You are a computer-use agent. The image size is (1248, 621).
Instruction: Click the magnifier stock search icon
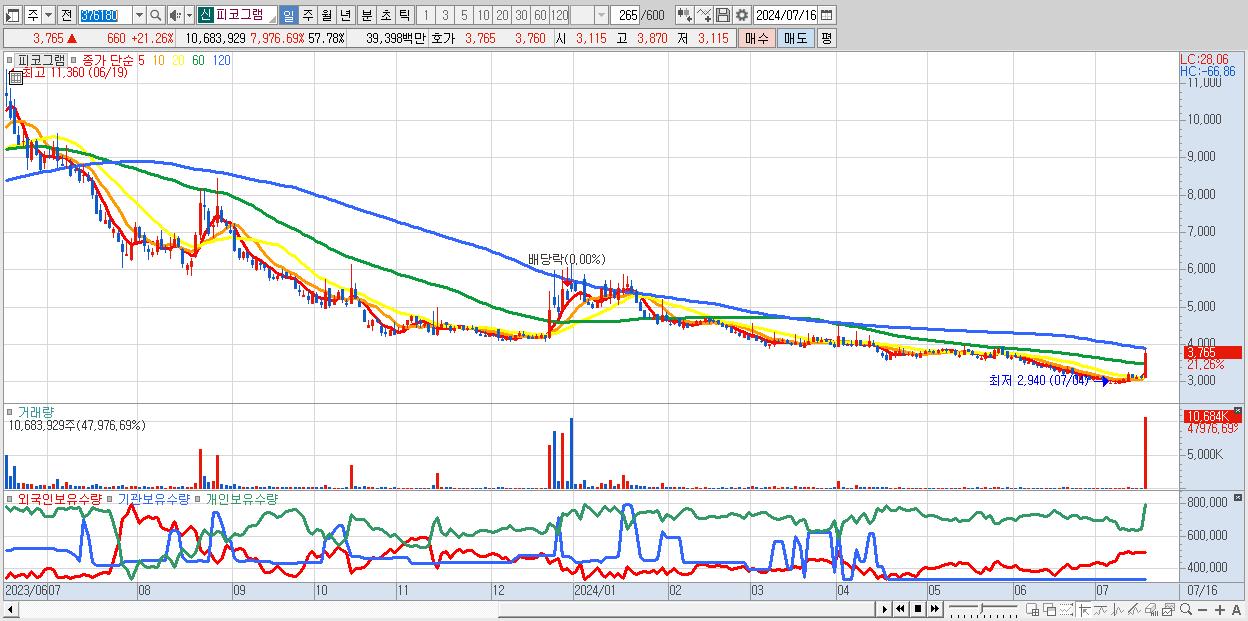156,15
